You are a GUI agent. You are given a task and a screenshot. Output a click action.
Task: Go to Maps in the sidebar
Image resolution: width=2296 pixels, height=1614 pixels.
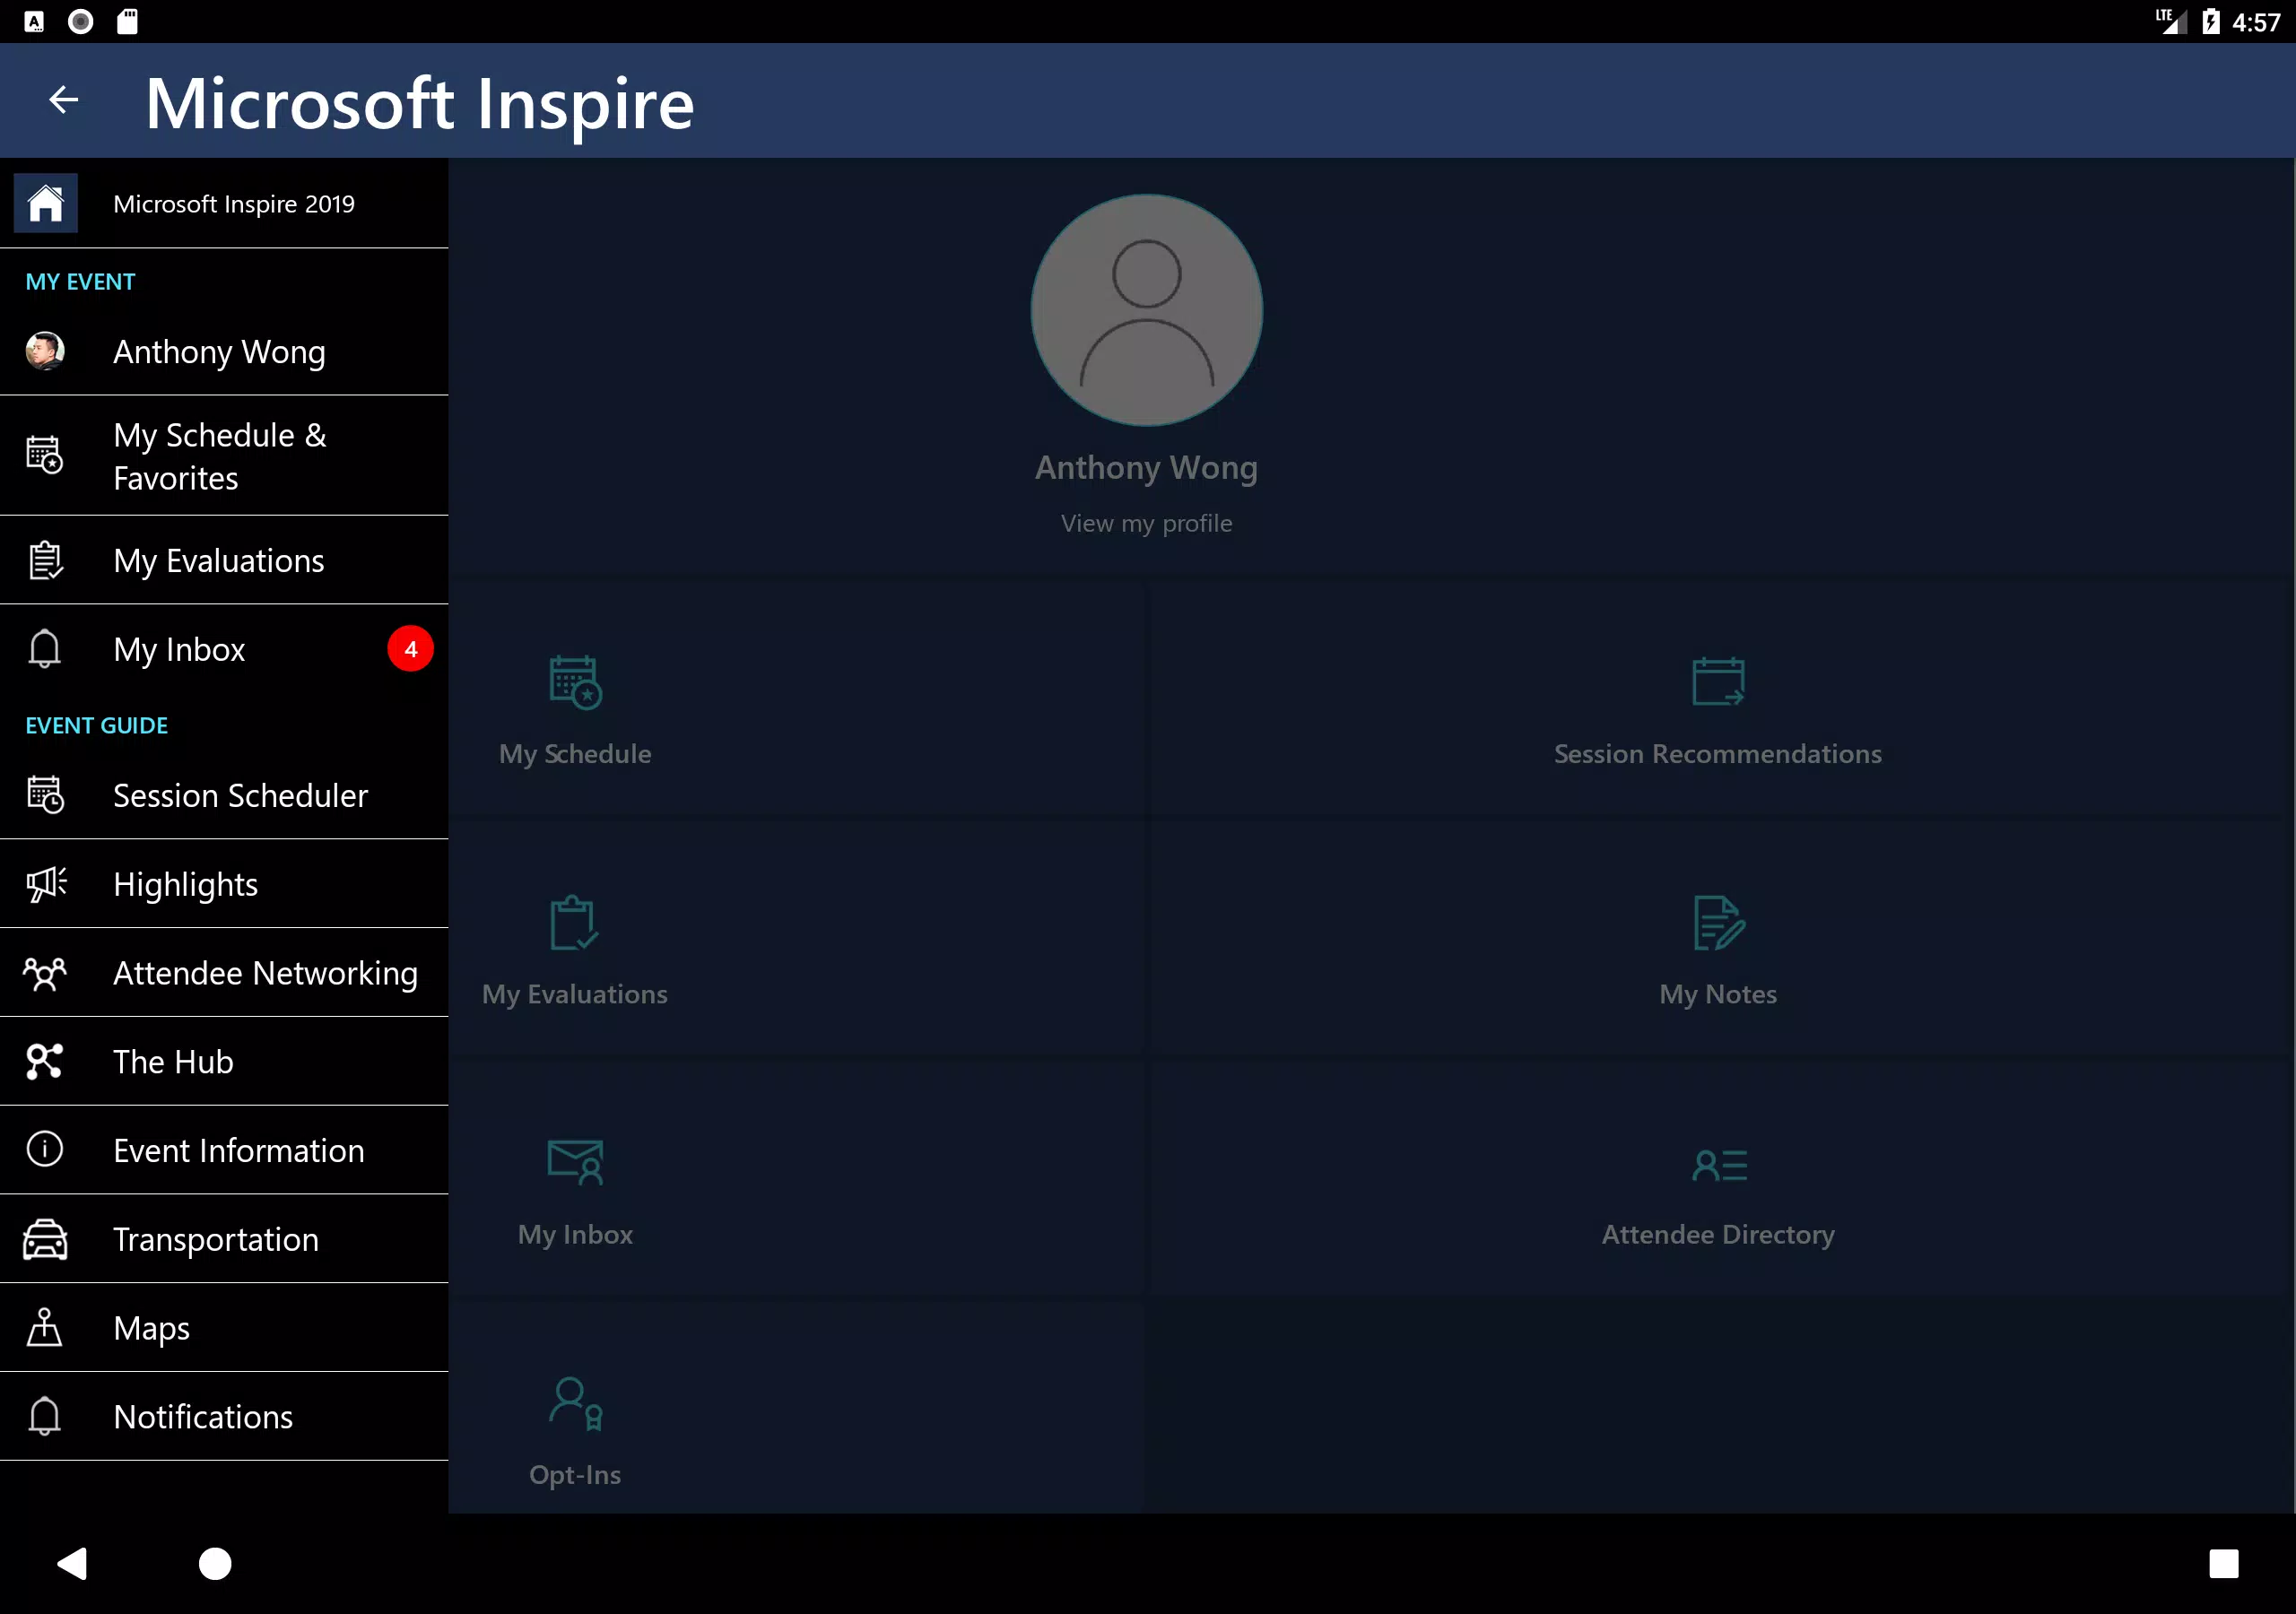pos(224,1328)
